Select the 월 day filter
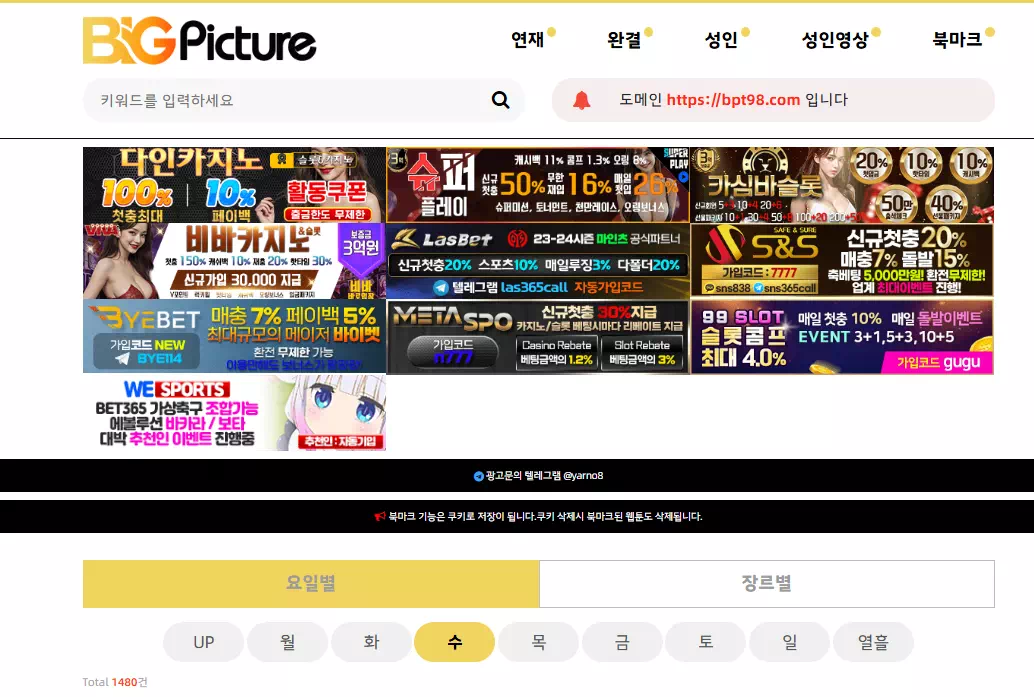 (x=288, y=642)
